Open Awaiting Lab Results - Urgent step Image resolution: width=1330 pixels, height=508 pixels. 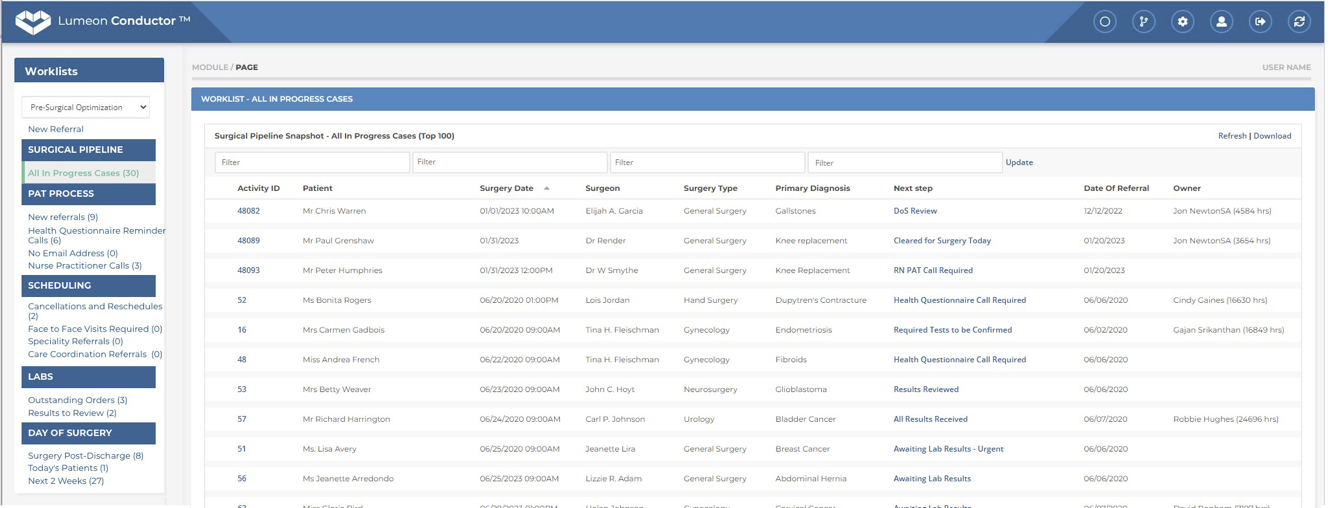pyautogui.click(x=950, y=450)
